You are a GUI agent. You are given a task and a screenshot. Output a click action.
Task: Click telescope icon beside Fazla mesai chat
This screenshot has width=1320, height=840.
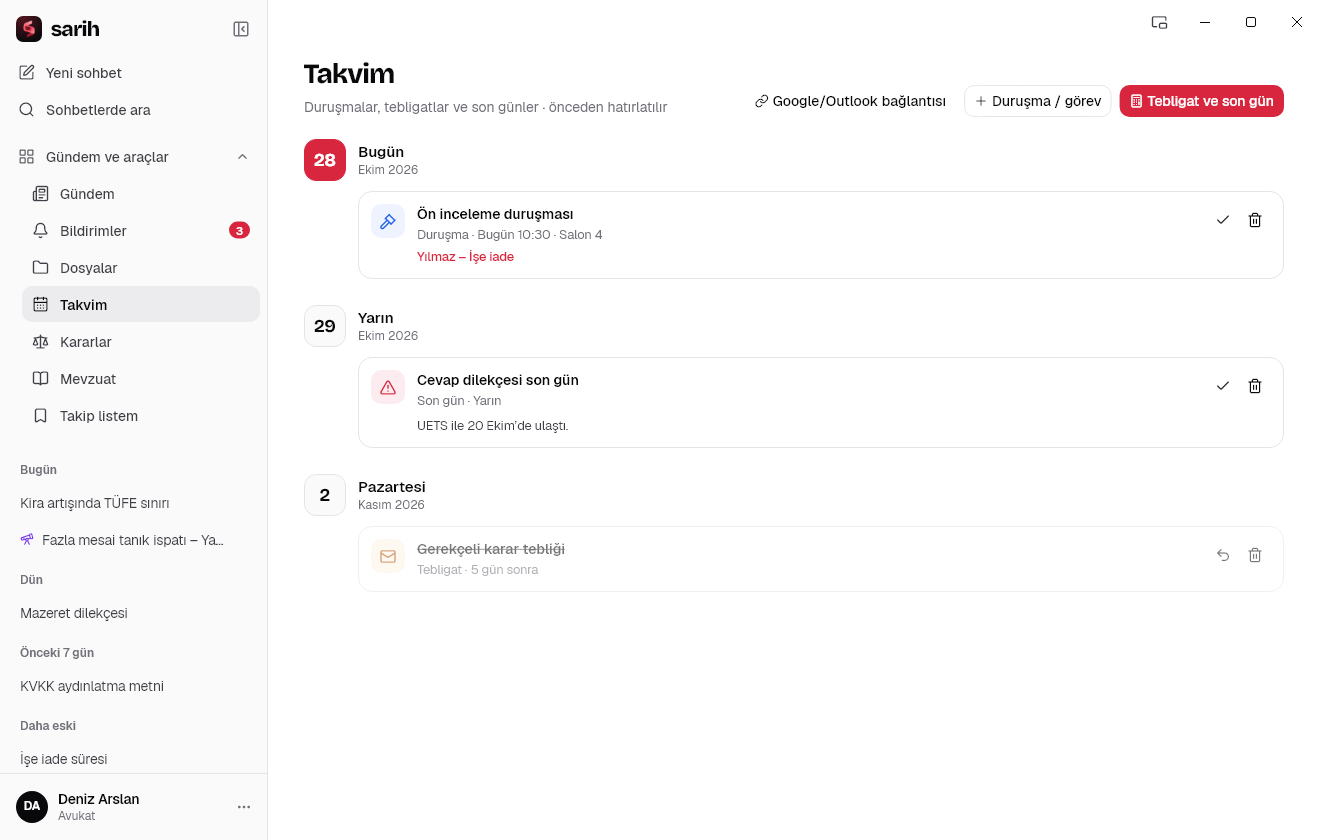27,540
